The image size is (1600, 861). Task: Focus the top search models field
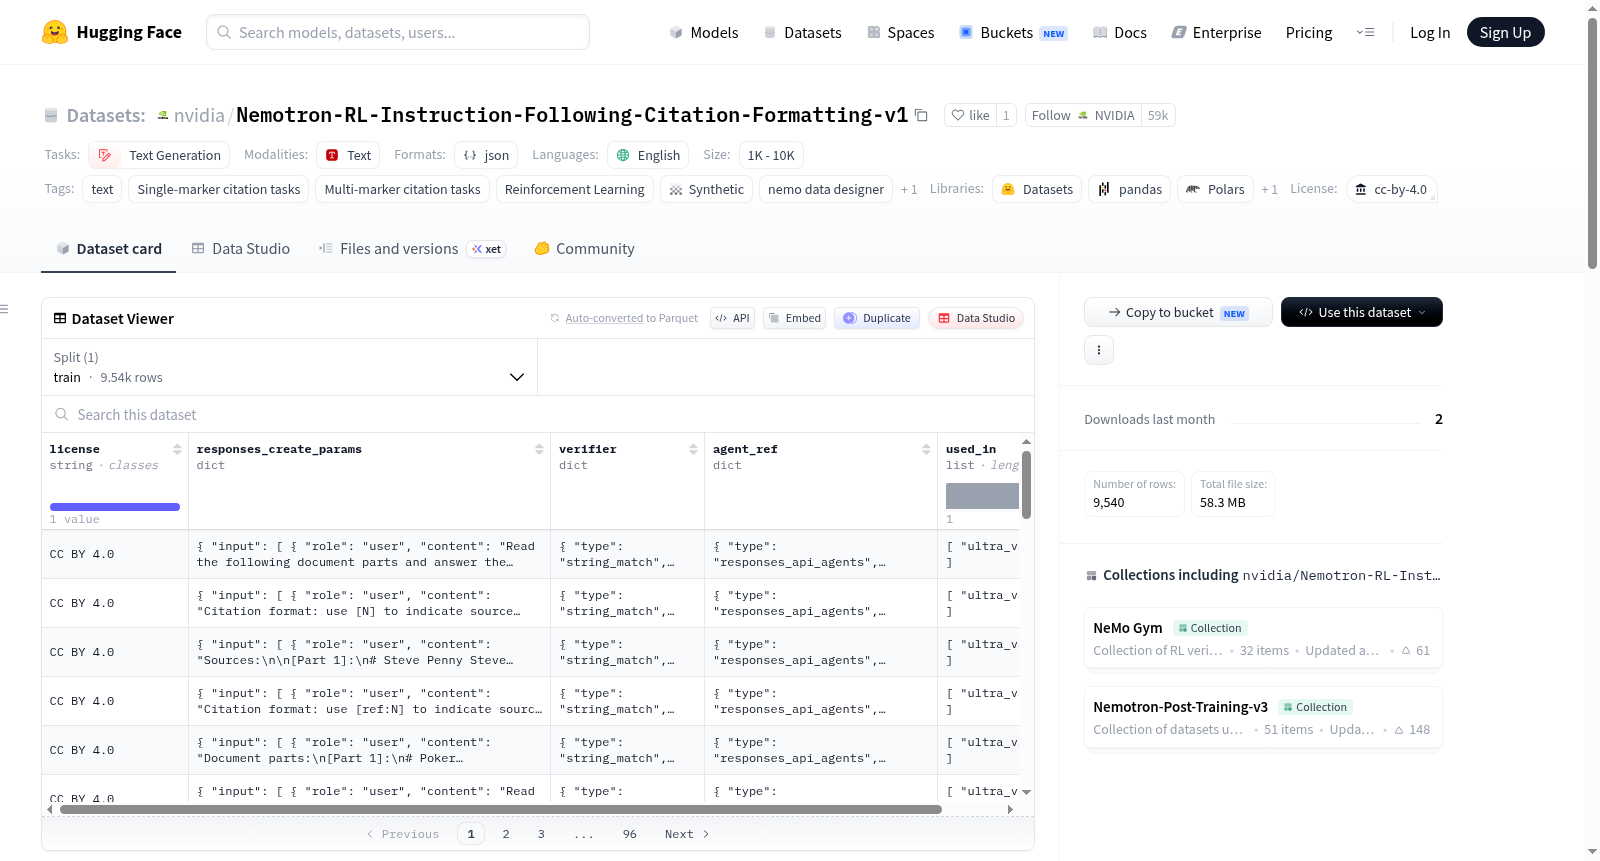click(398, 32)
